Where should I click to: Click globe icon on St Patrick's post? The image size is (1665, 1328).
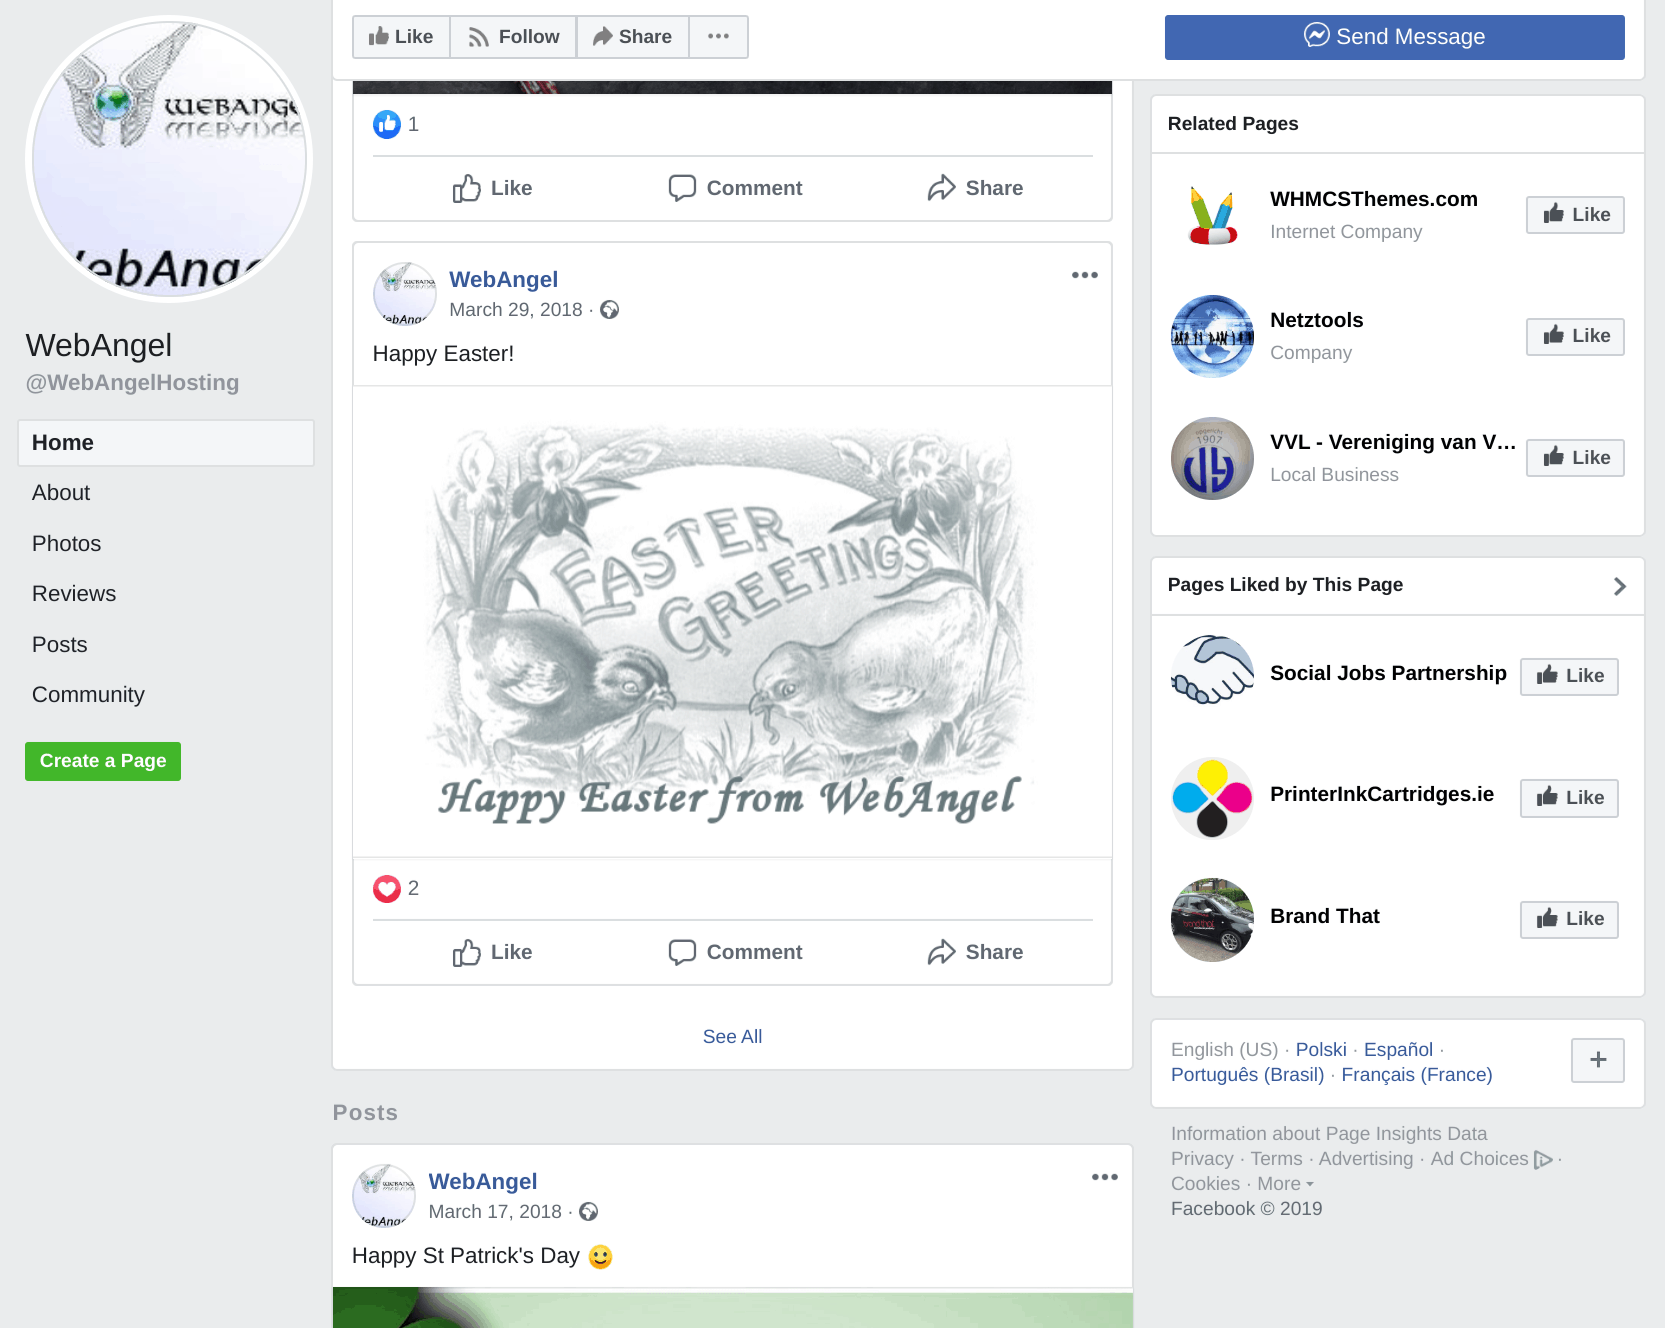click(x=589, y=1212)
